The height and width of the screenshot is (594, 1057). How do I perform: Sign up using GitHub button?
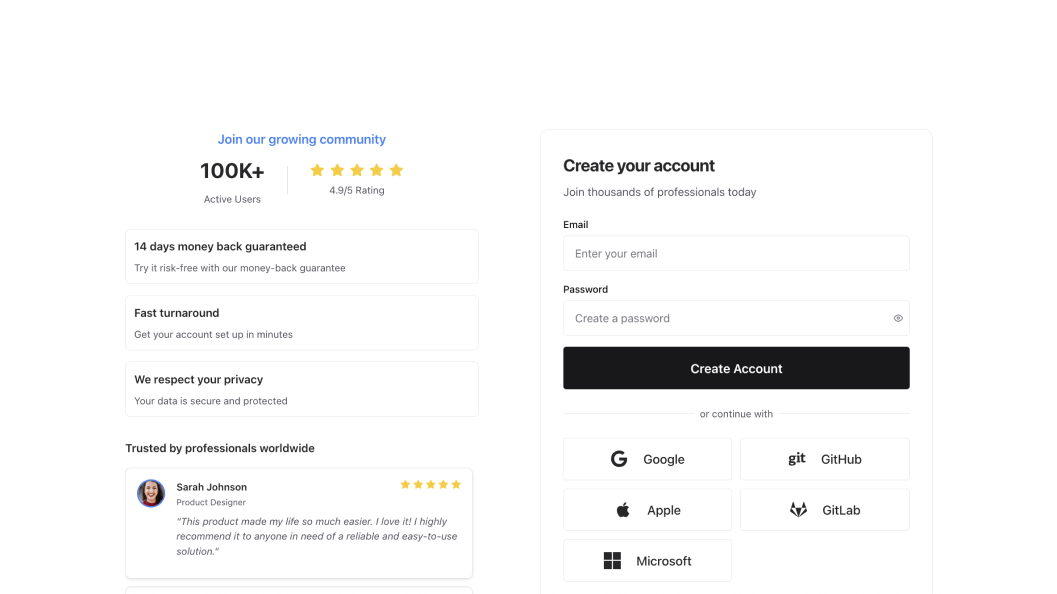coord(824,459)
